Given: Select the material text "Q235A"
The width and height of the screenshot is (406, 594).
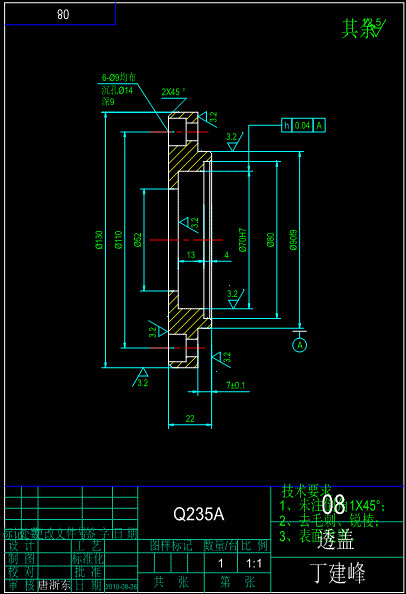Looking at the screenshot, I should click(199, 514).
